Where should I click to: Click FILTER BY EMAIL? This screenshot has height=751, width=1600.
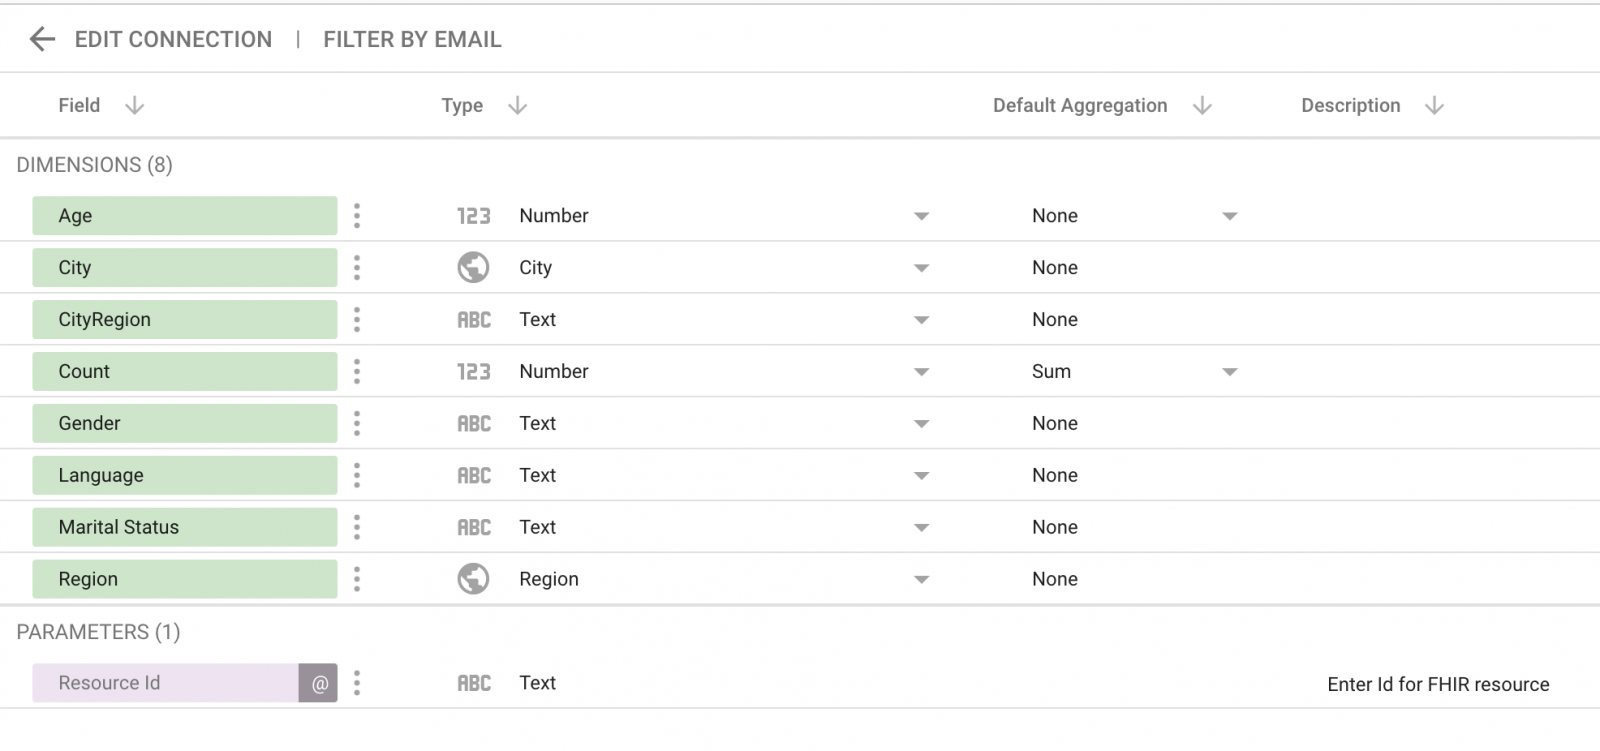(412, 39)
